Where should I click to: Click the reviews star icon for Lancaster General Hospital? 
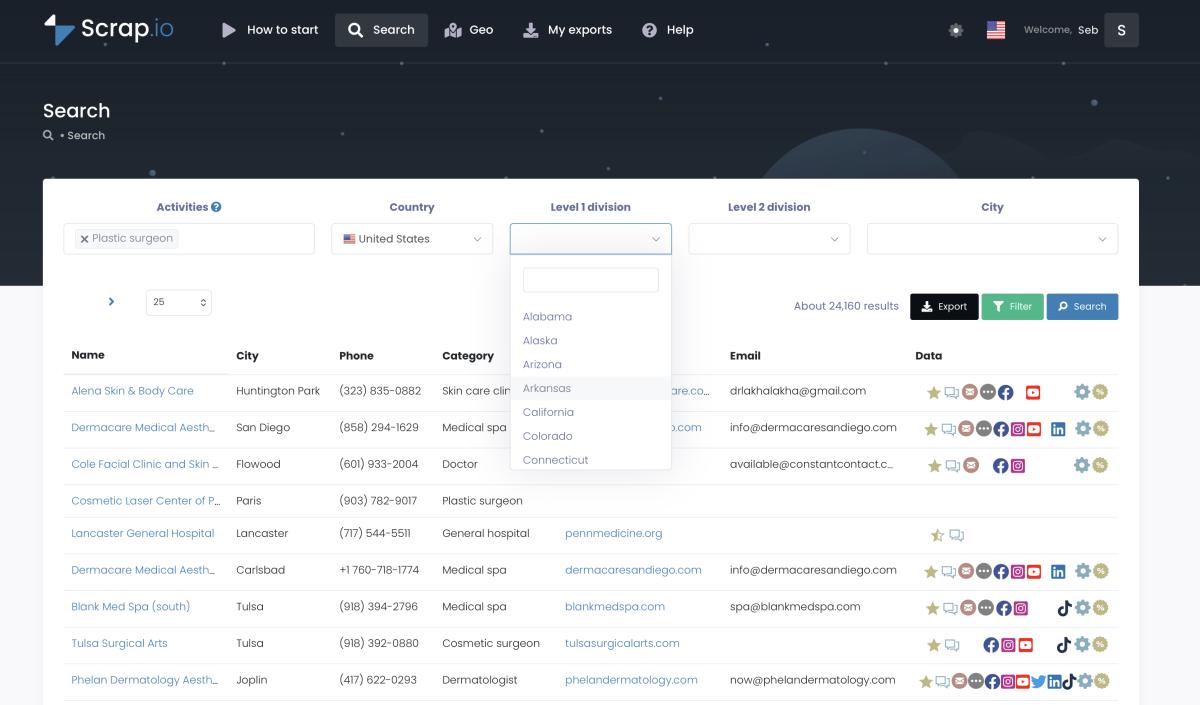pyautogui.click(x=937, y=535)
